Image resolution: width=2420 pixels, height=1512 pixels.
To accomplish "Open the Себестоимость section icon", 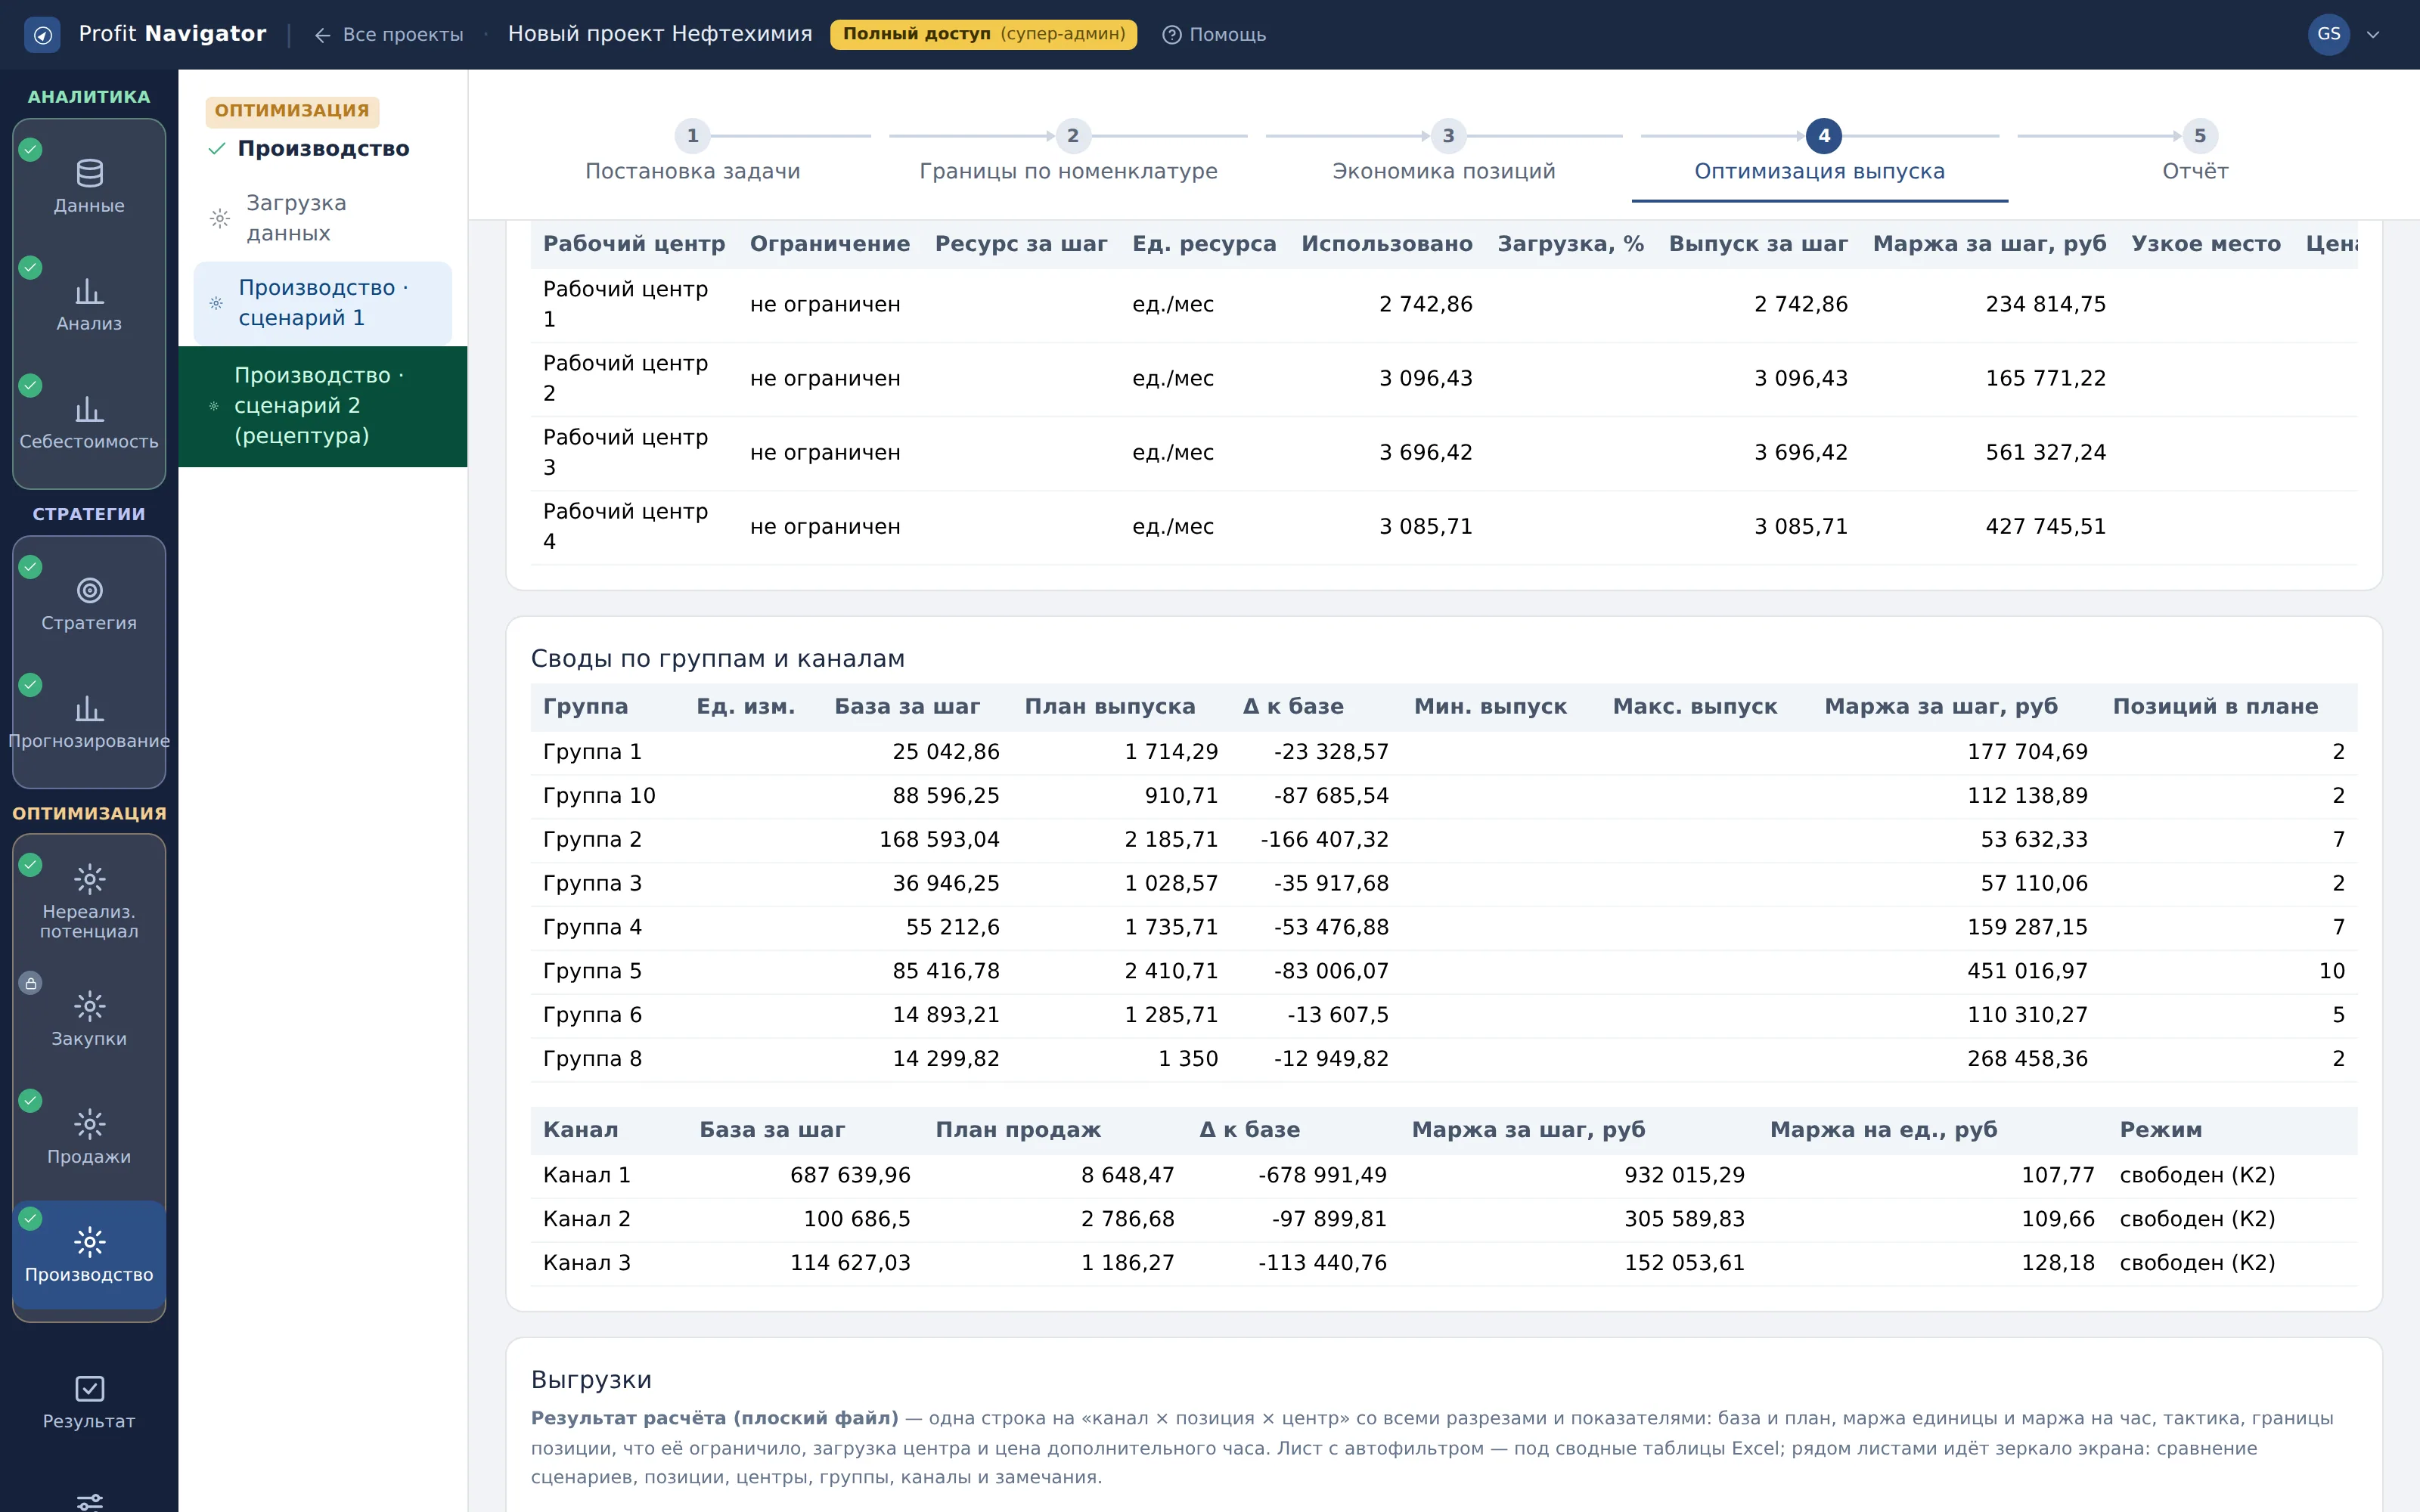I will tap(89, 410).
